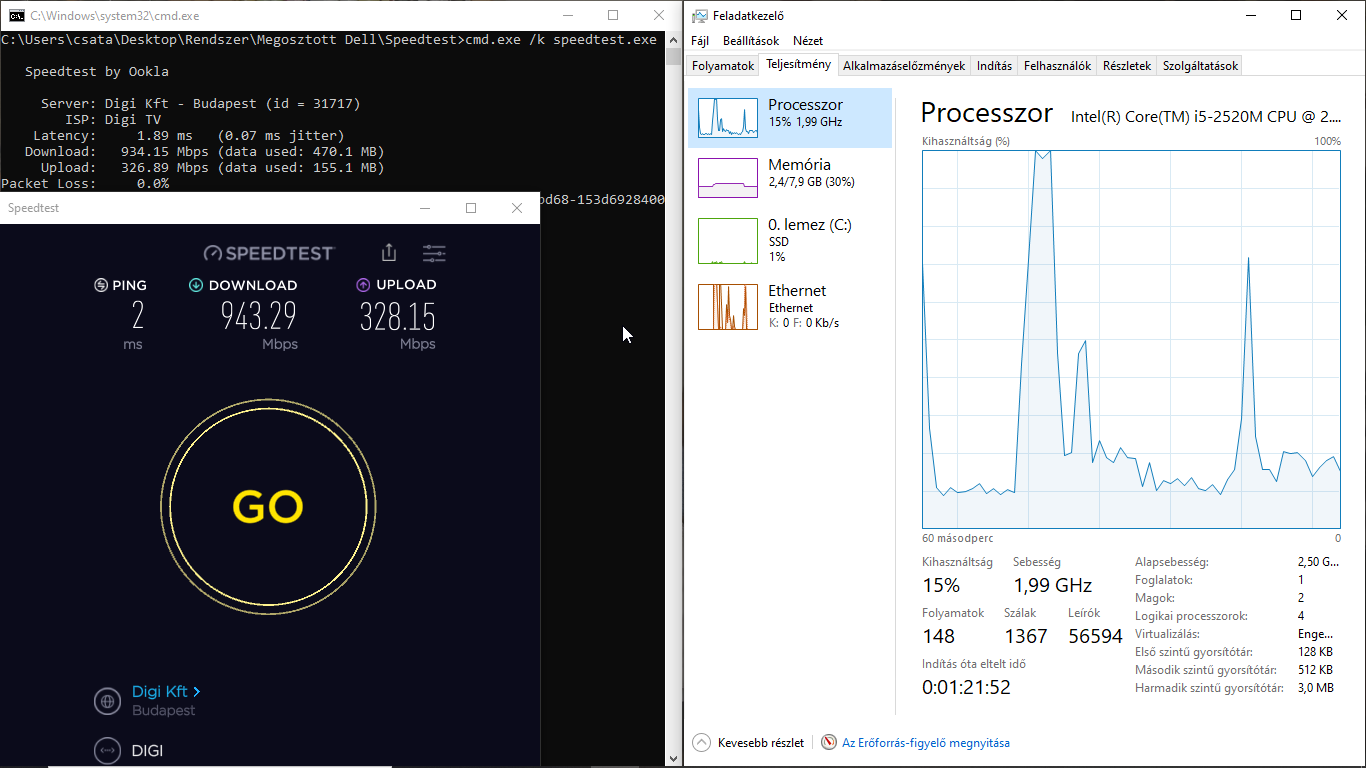
Task: Click the DOWNLOAD arrow icon
Action: [196, 285]
